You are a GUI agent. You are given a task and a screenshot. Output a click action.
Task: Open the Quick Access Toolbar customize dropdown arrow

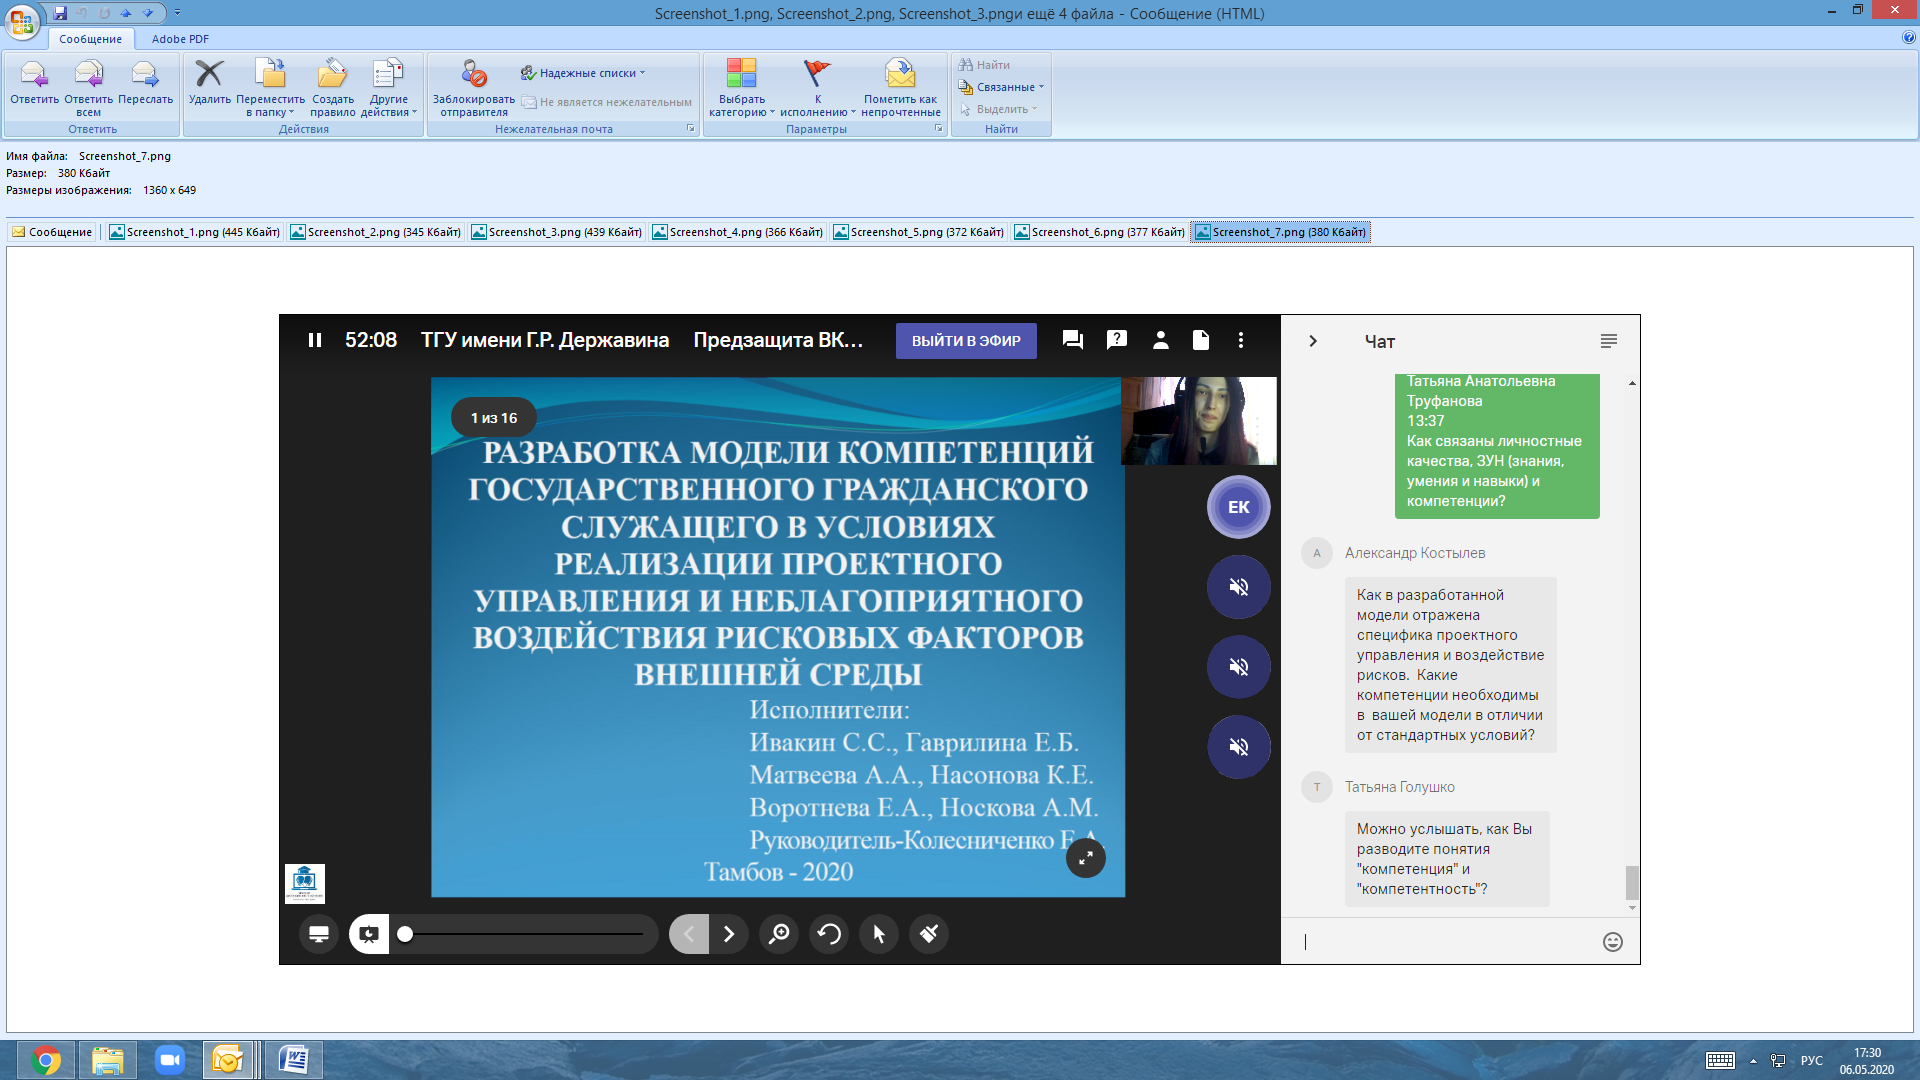(x=178, y=13)
